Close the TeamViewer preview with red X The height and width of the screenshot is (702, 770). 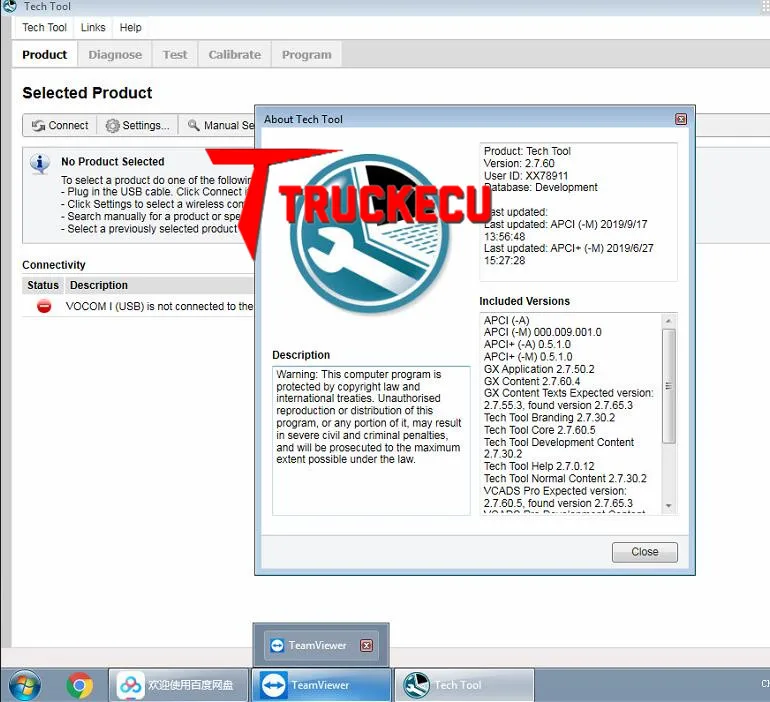[x=366, y=646]
